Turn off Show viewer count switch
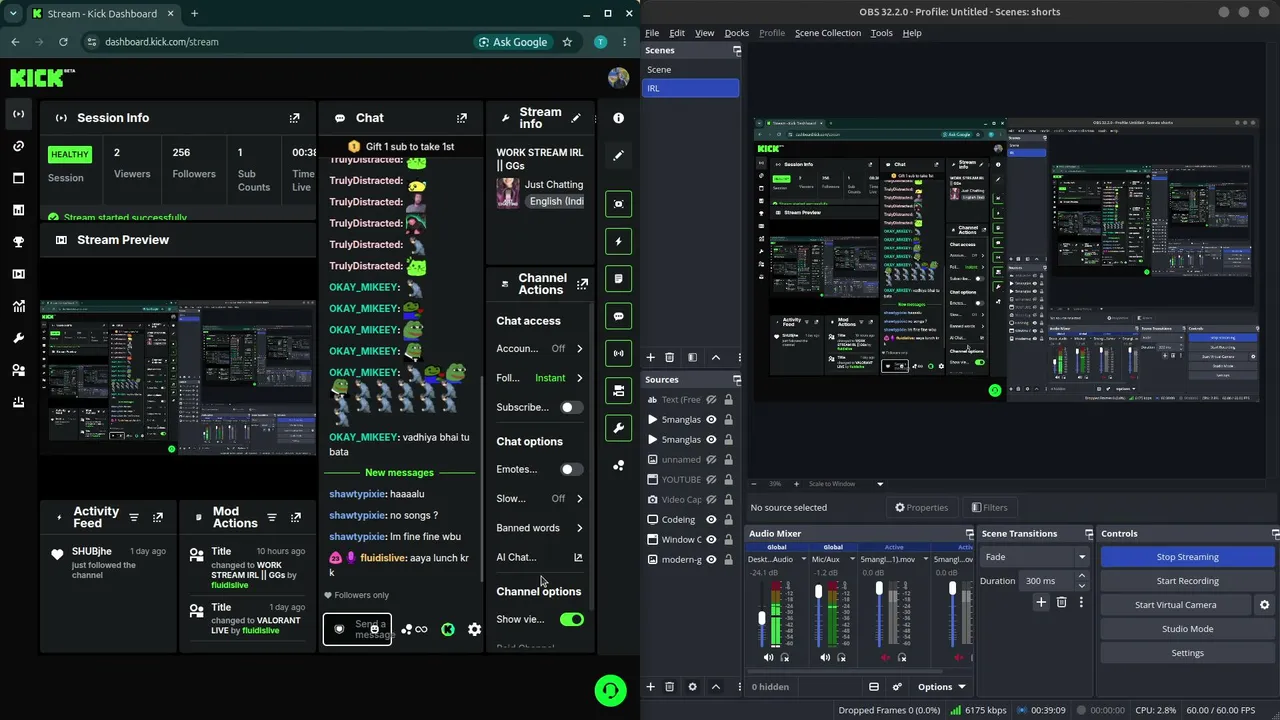The image size is (1280, 720). tap(571, 619)
